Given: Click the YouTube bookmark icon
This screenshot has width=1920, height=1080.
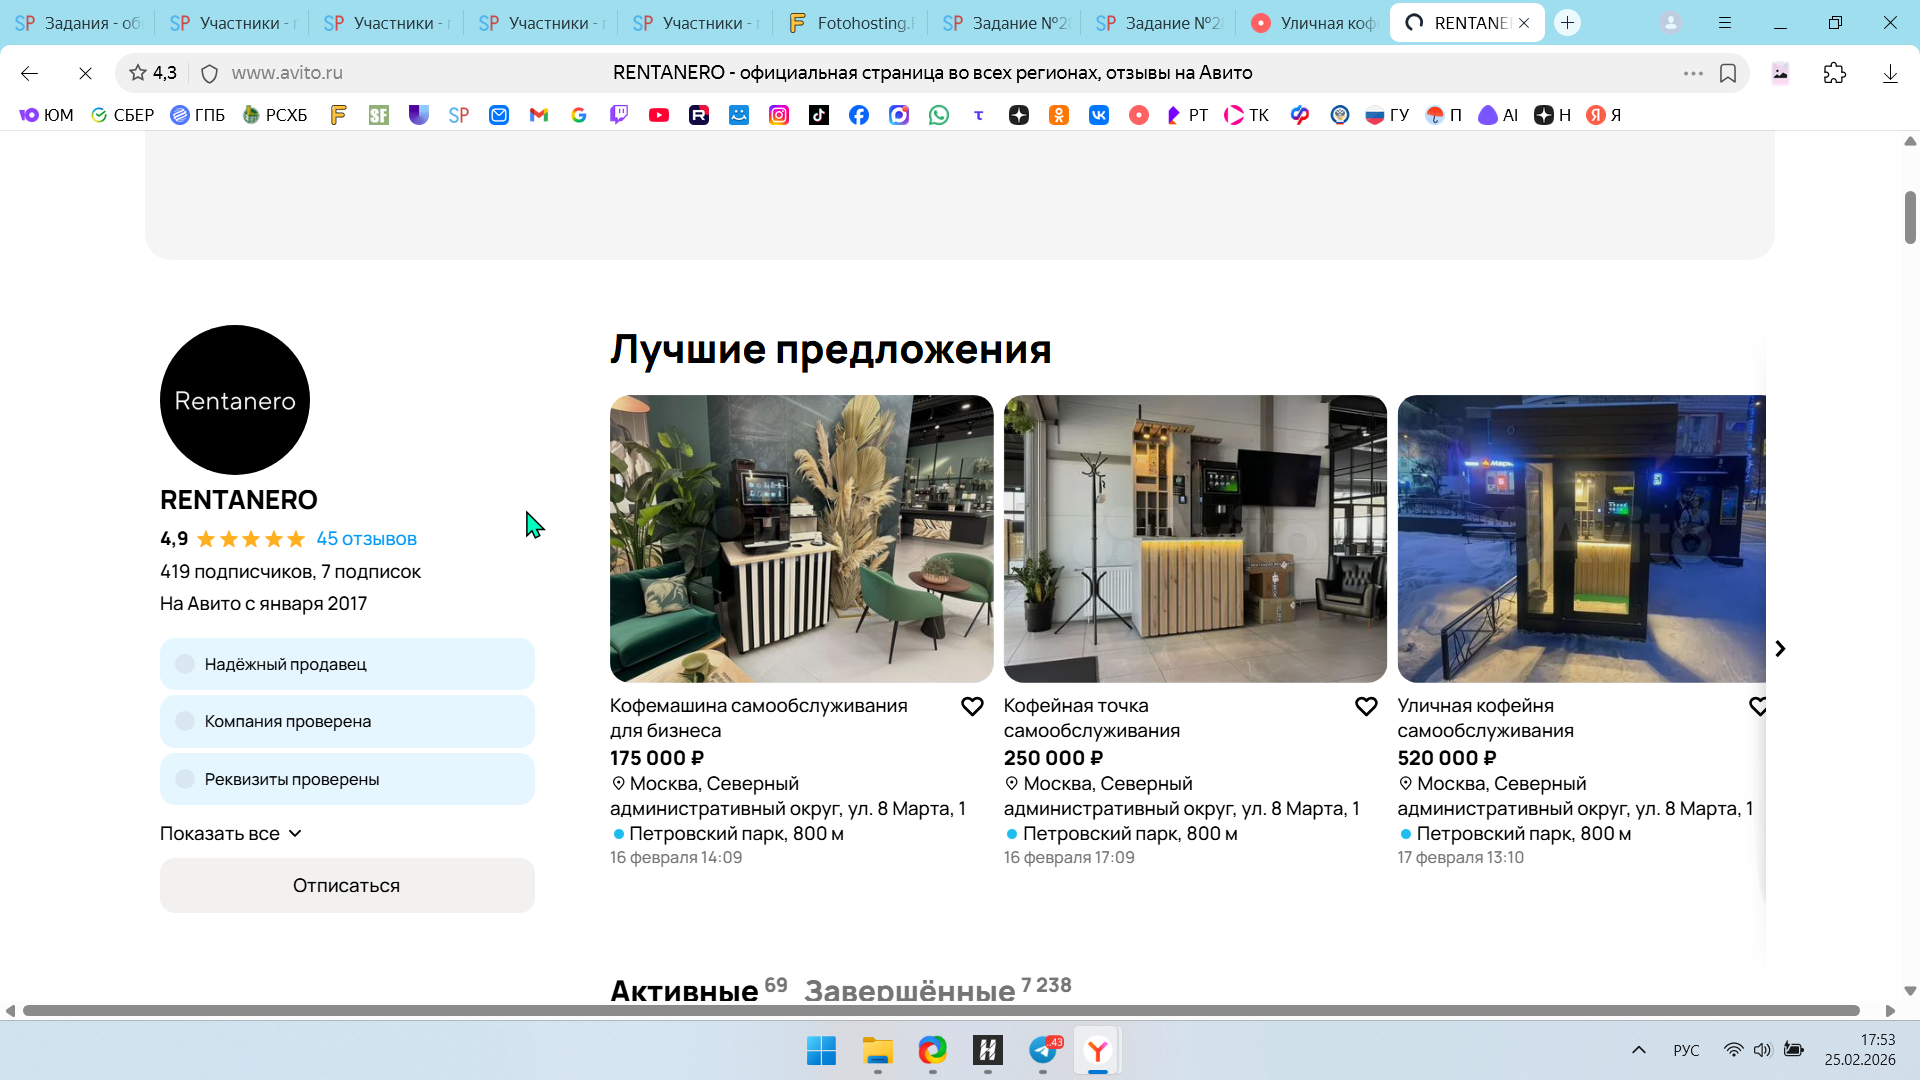Looking at the screenshot, I should tap(659, 115).
